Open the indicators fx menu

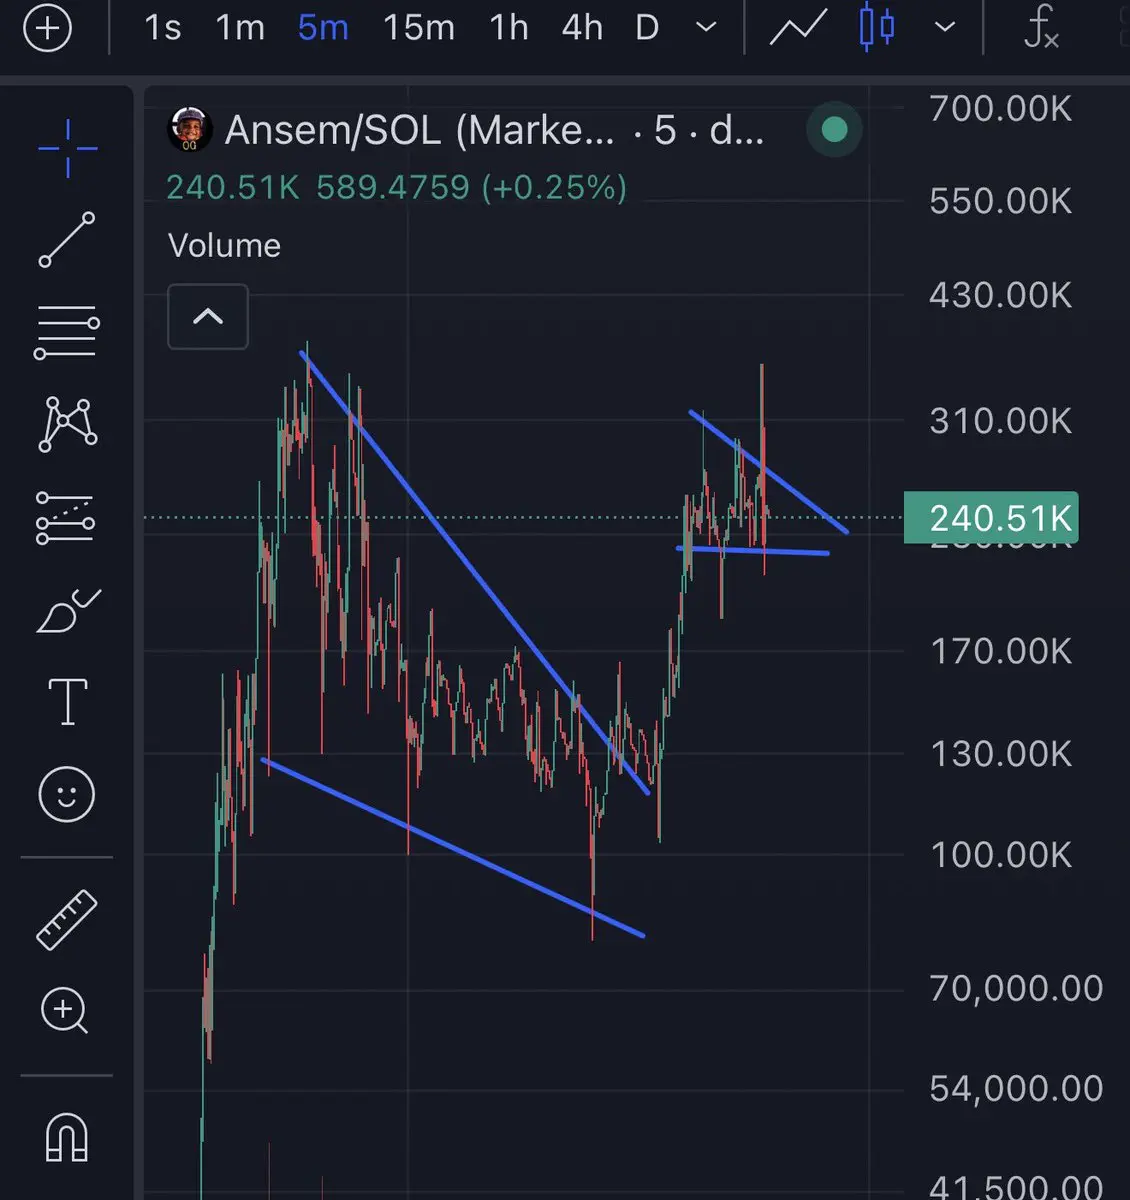pyautogui.click(x=1041, y=27)
